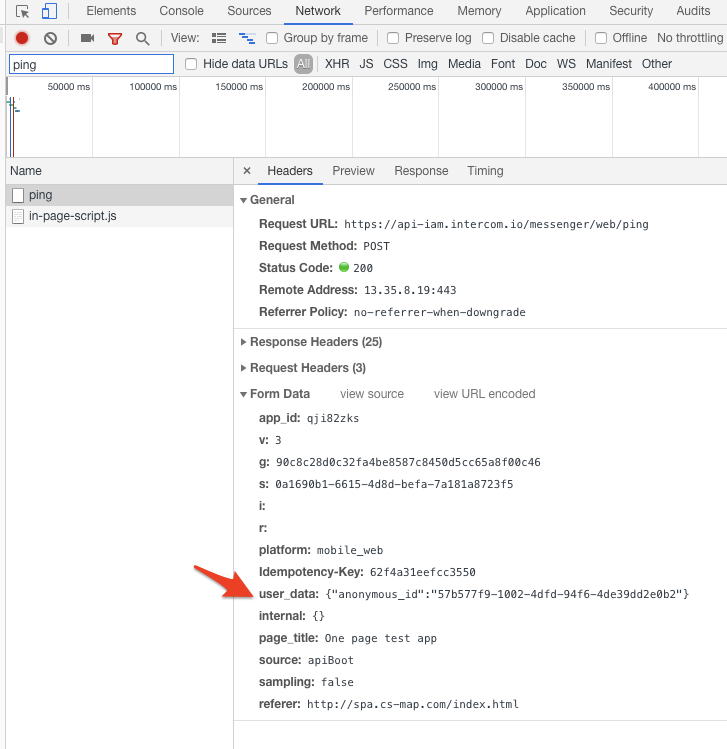Click the Remote Address value
This screenshot has height=749, width=727.
click(x=410, y=290)
